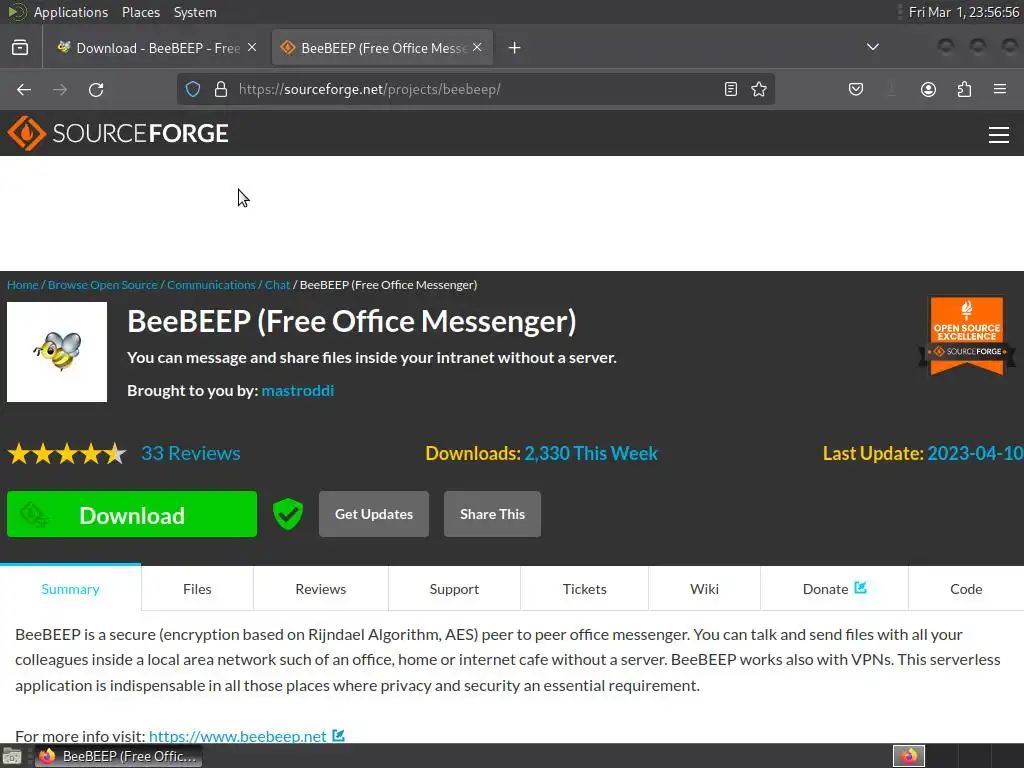
Task: Open the Places menu
Action: pos(141,12)
